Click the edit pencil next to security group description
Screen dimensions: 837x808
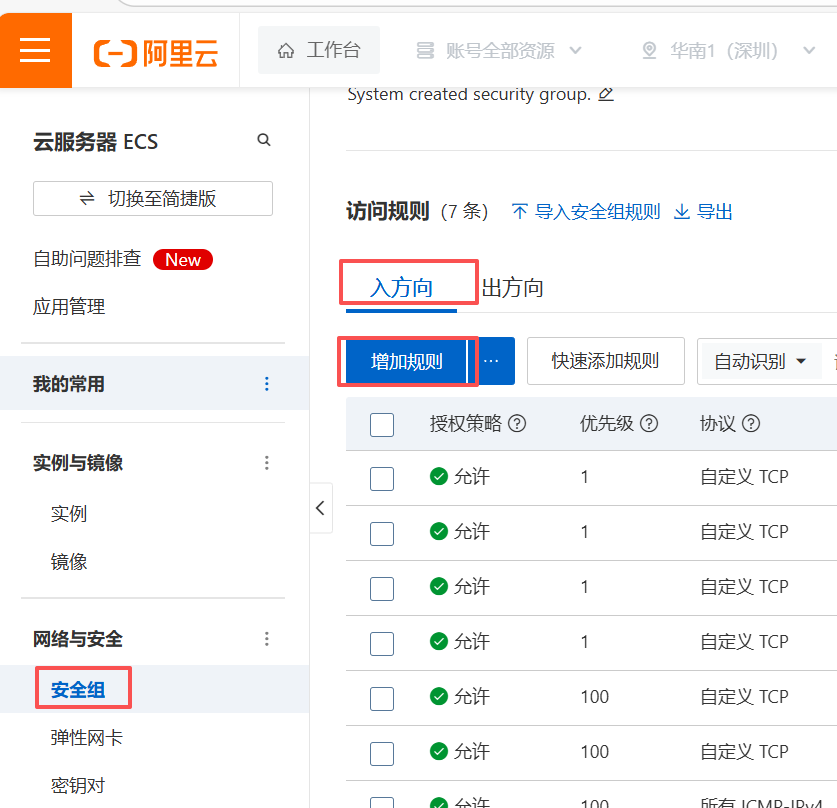605,94
